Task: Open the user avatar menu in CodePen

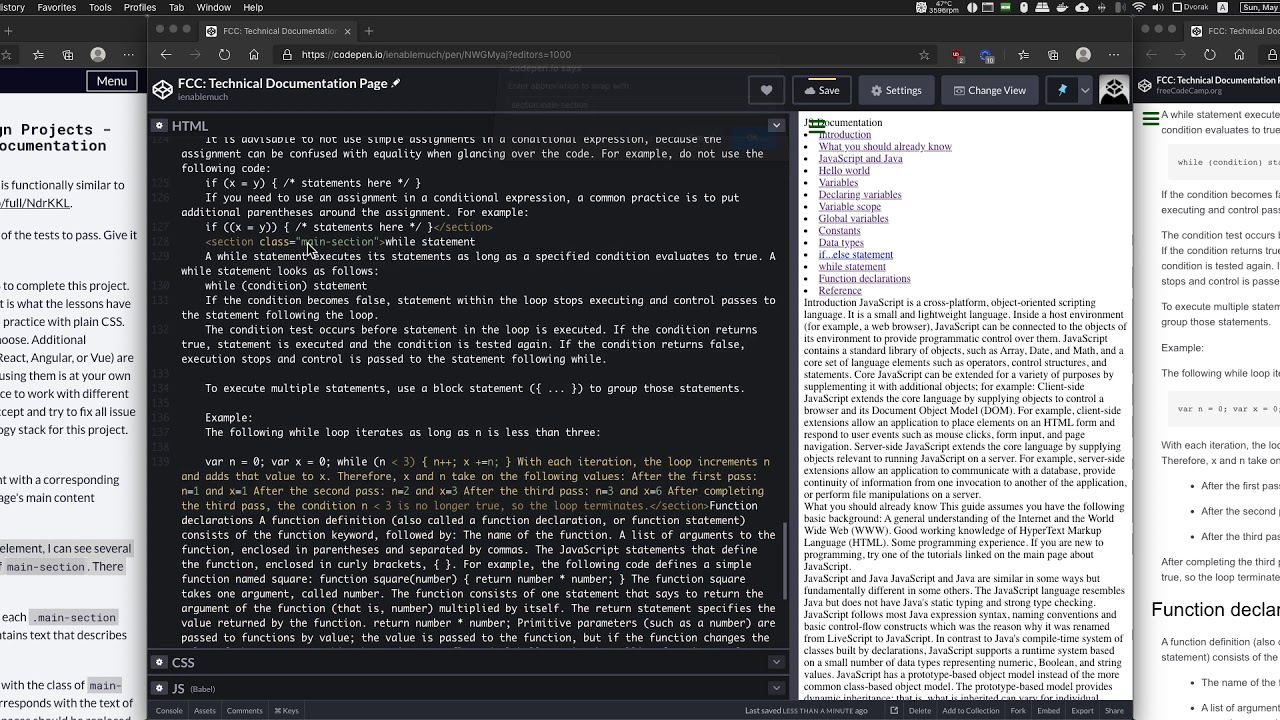Action: tap(1114, 90)
